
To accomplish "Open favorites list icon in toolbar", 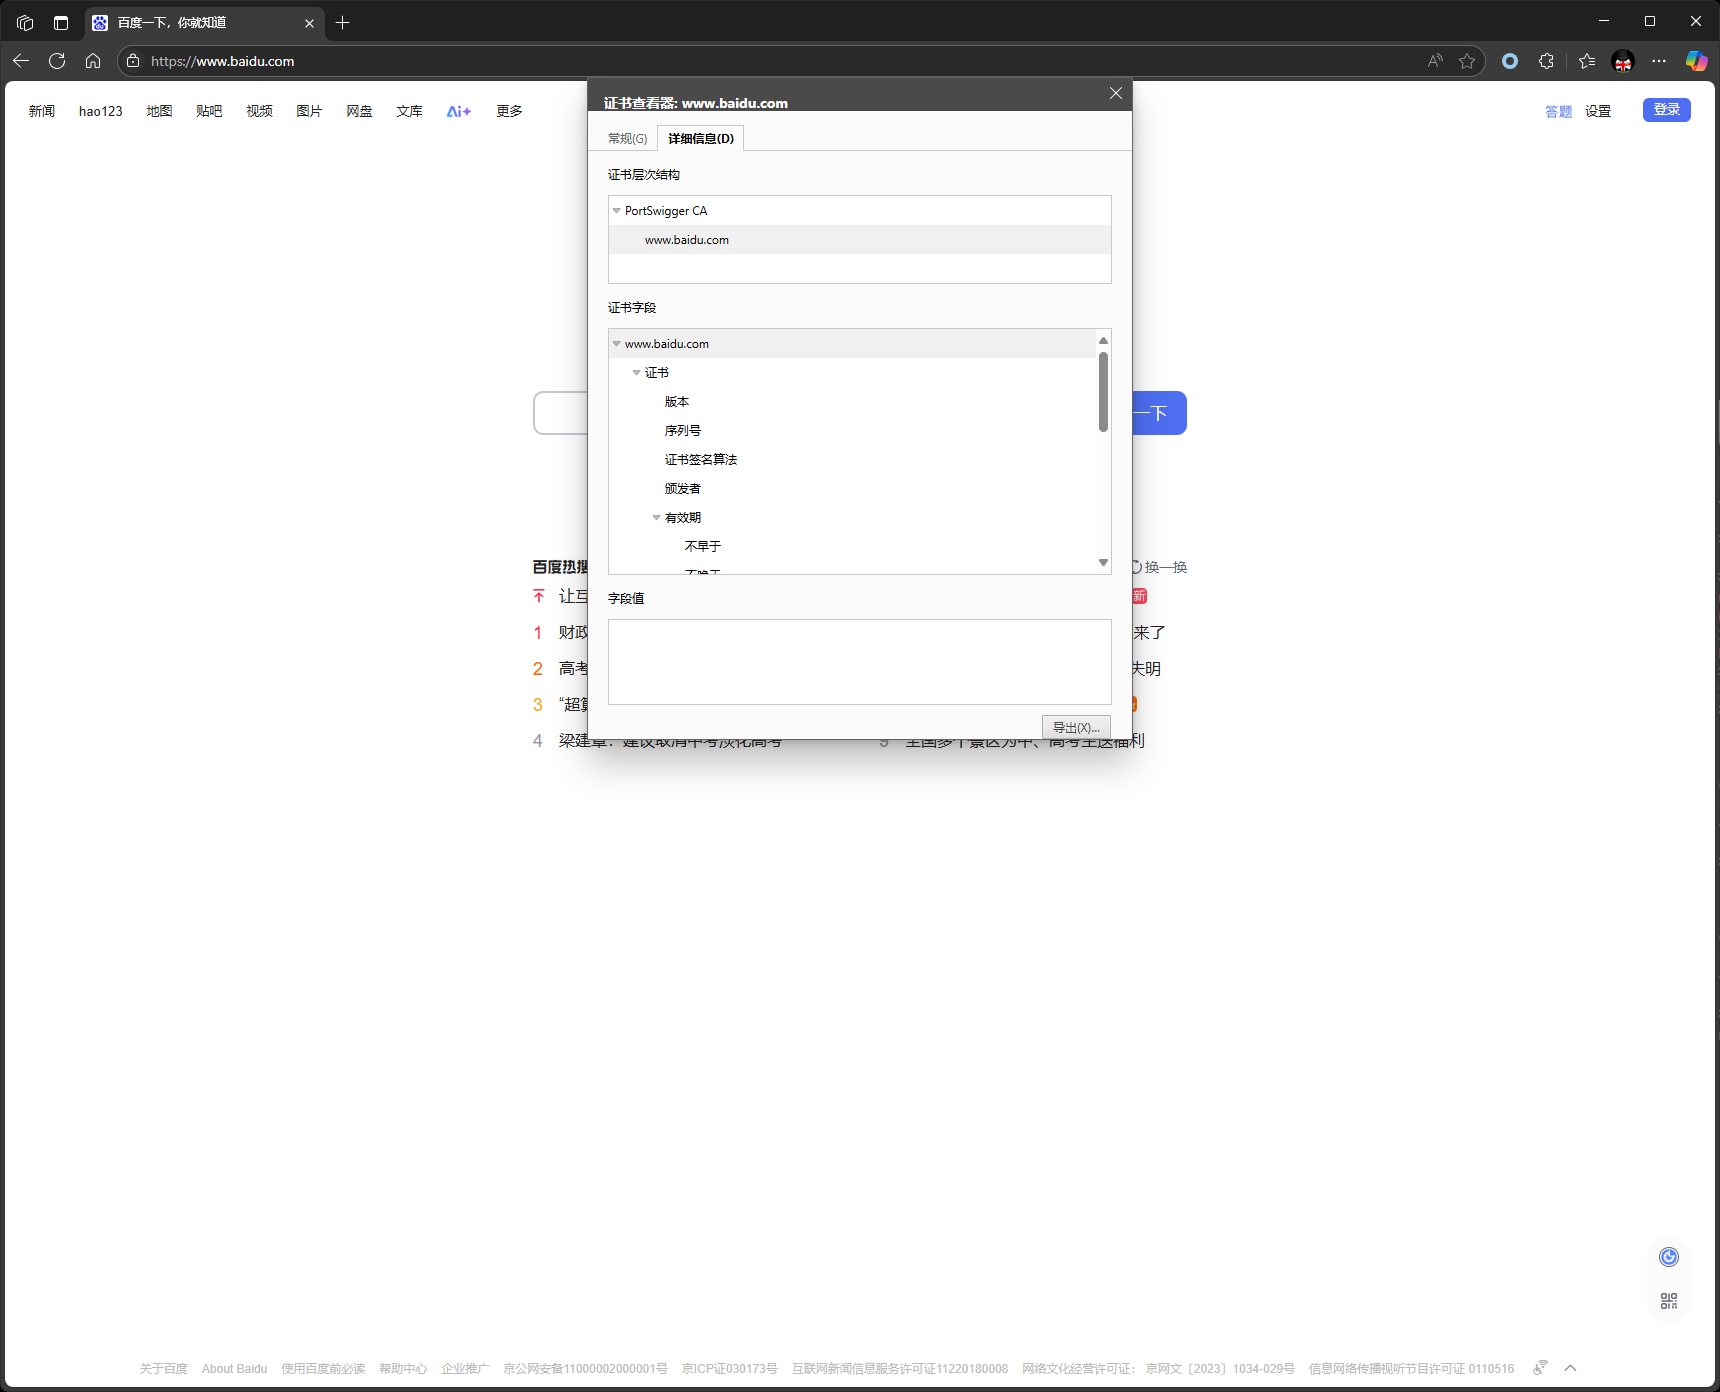I will click(1587, 61).
